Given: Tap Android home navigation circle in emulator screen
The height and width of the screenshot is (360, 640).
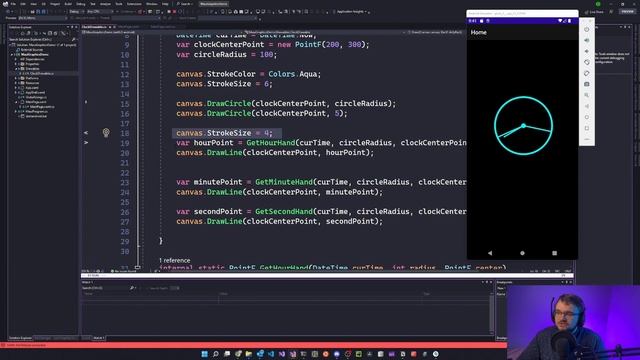Looking at the screenshot, I should point(522,253).
